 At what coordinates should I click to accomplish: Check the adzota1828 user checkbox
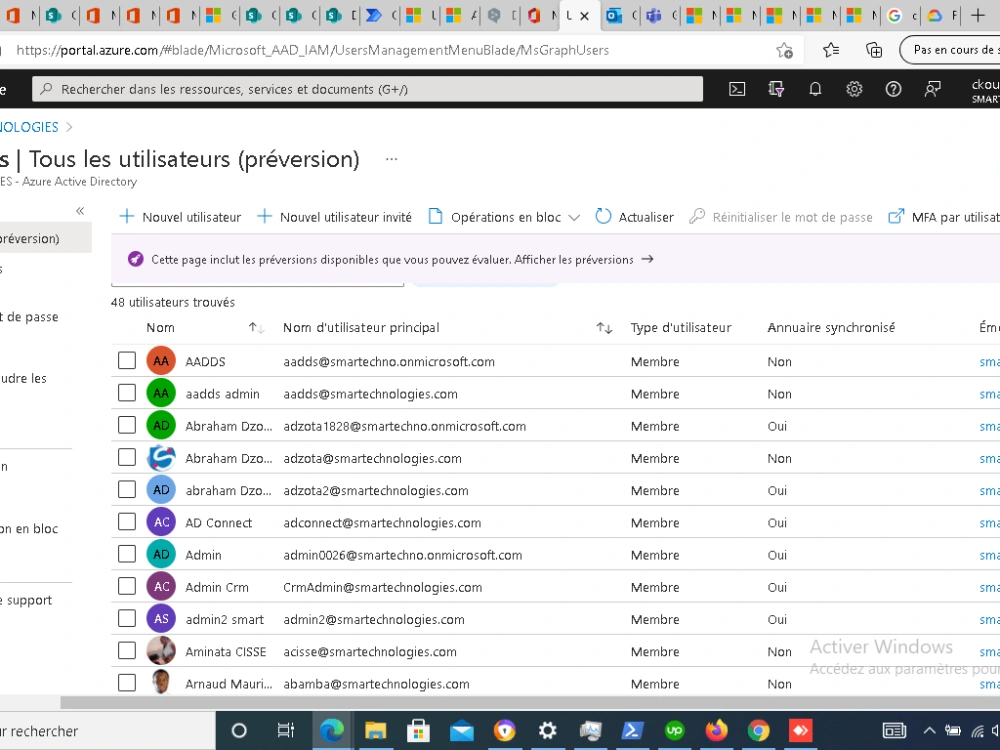[x=127, y=425]
